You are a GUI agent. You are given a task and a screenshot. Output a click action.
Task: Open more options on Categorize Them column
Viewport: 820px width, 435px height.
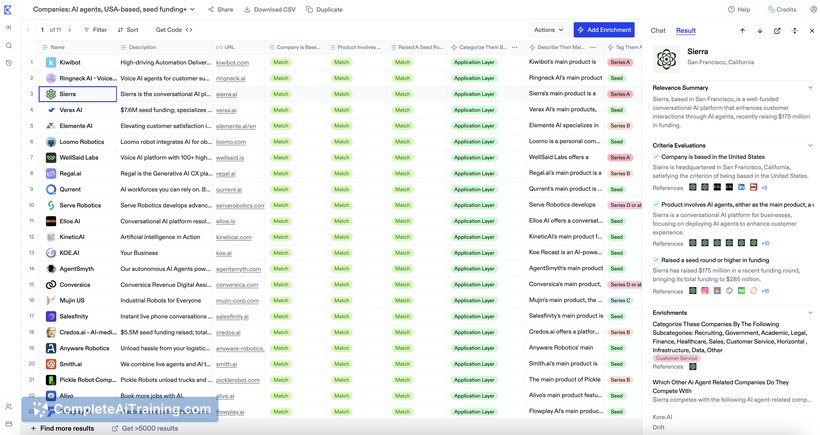tap(515, 47)
